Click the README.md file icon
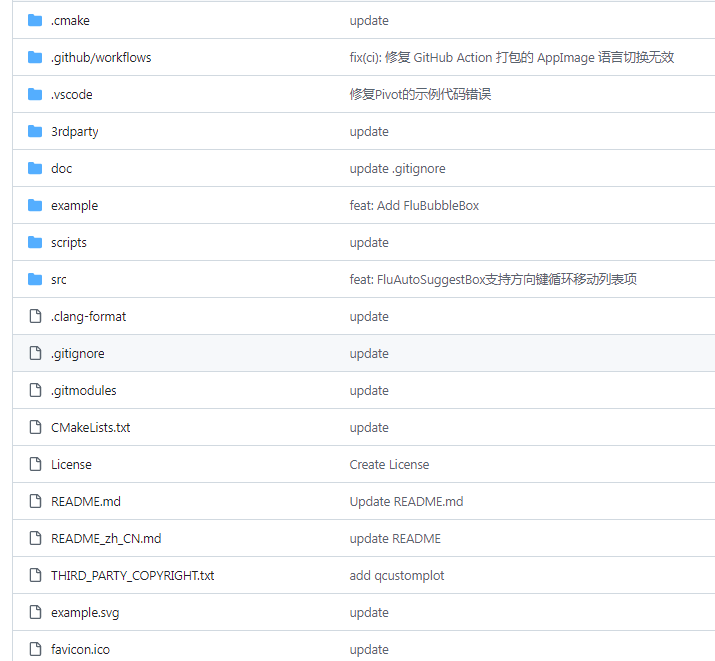The width and height of the screenshot is (715, 661). tap(35, 501)
